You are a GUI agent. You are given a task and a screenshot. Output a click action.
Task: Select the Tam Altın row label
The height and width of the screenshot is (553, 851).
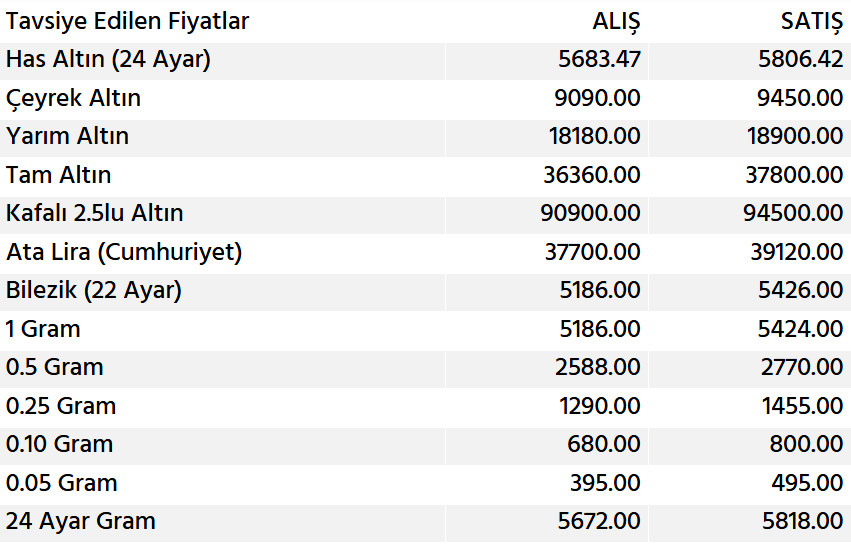tap(58, 175)
